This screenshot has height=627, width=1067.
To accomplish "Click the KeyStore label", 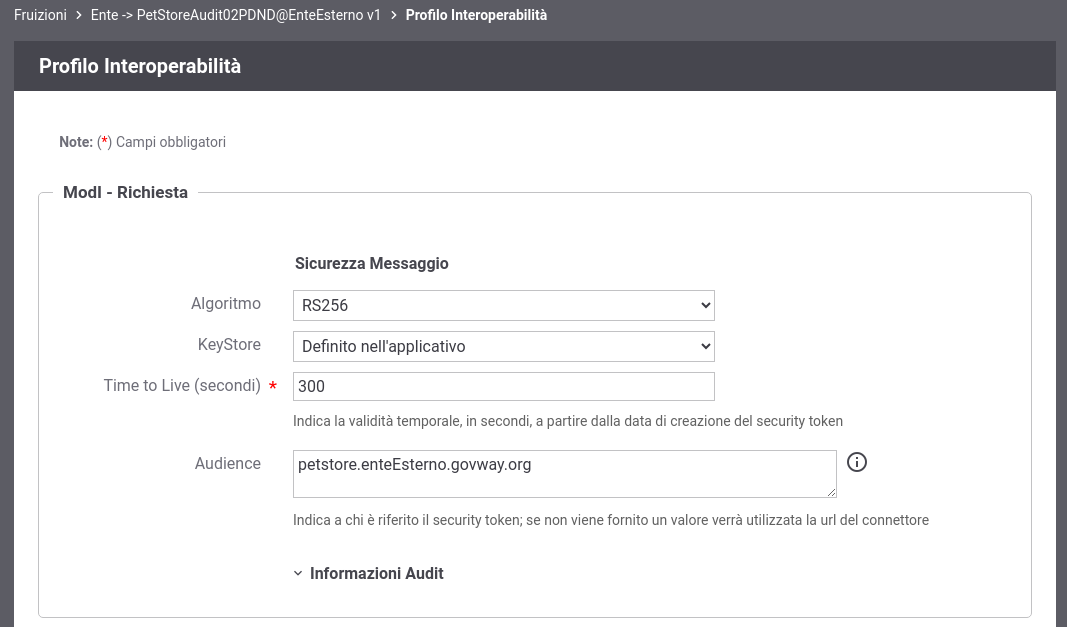I will (229, 344).
